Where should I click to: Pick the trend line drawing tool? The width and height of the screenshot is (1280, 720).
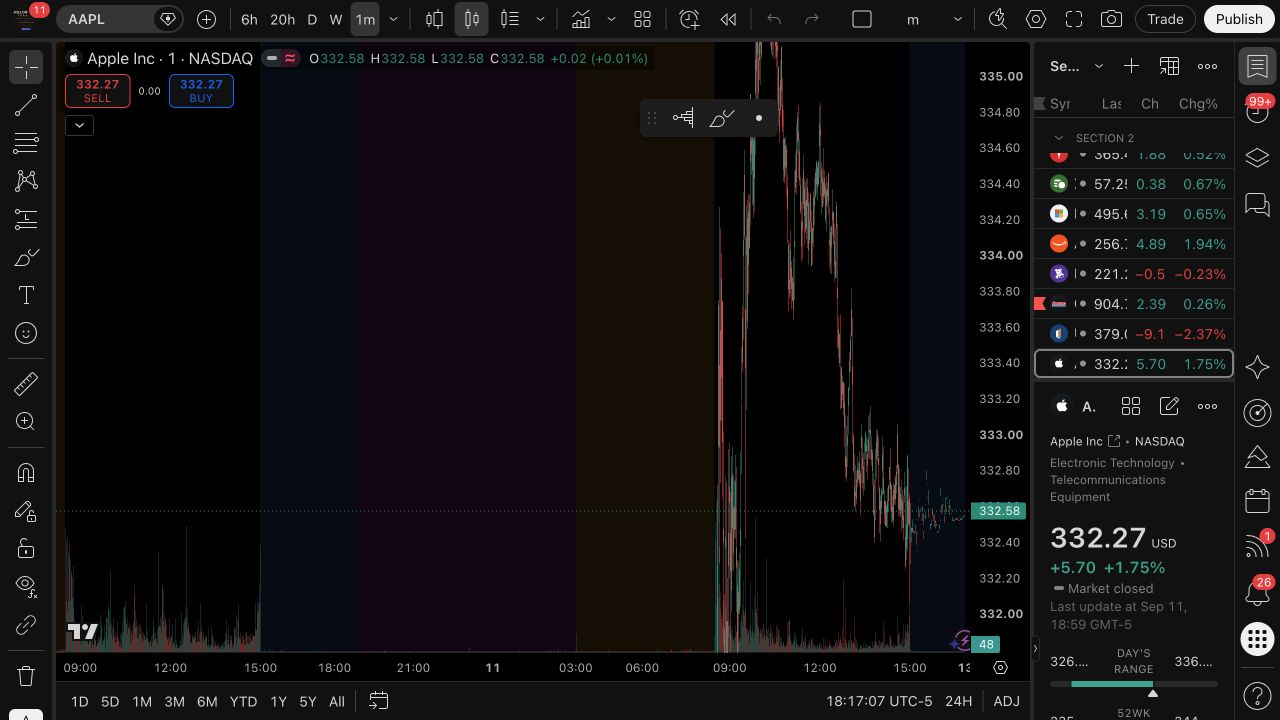point(26,105)
